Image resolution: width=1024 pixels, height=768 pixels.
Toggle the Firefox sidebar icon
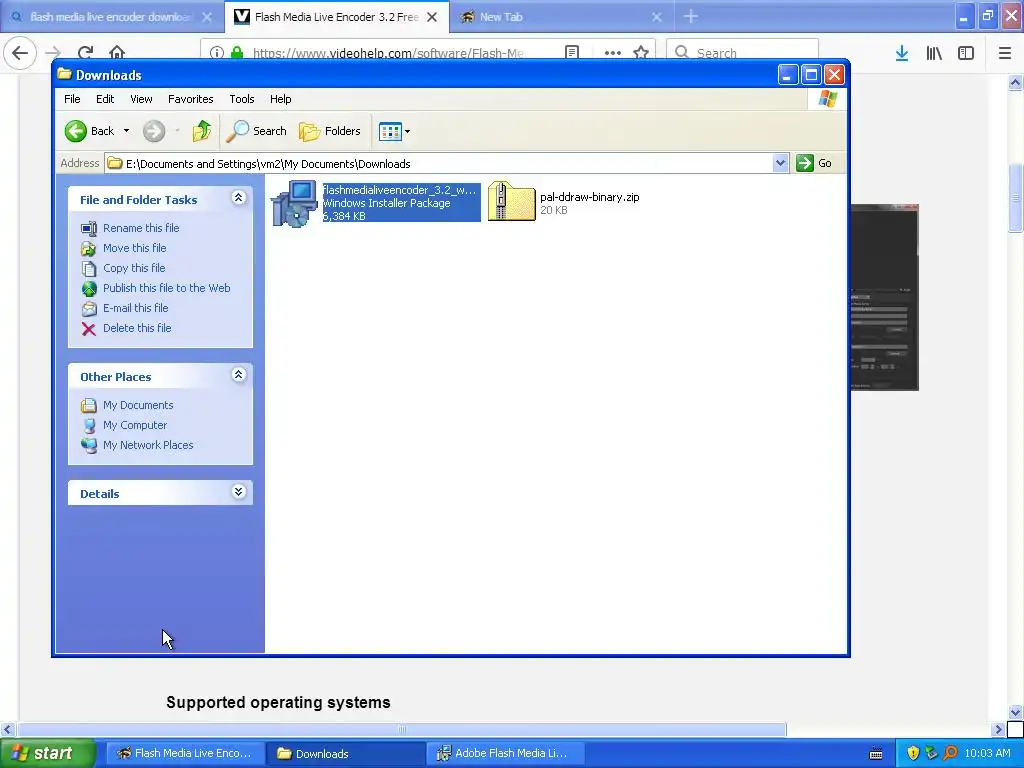[x=966, y=53]
